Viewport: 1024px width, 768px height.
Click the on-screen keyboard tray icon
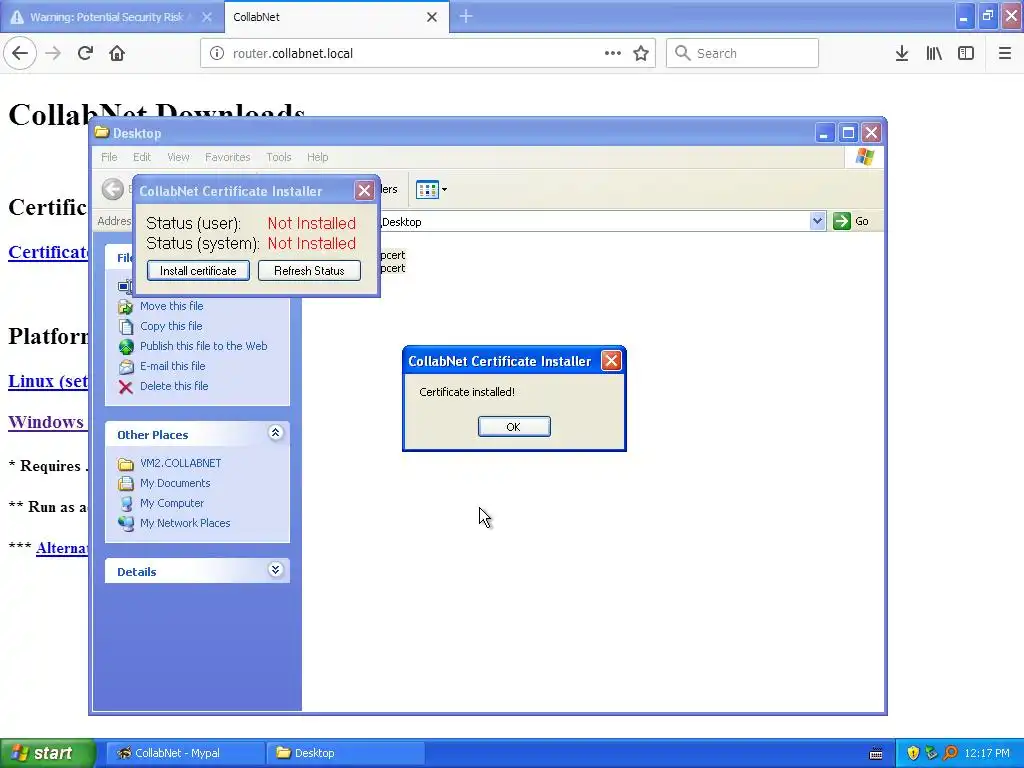876,754
